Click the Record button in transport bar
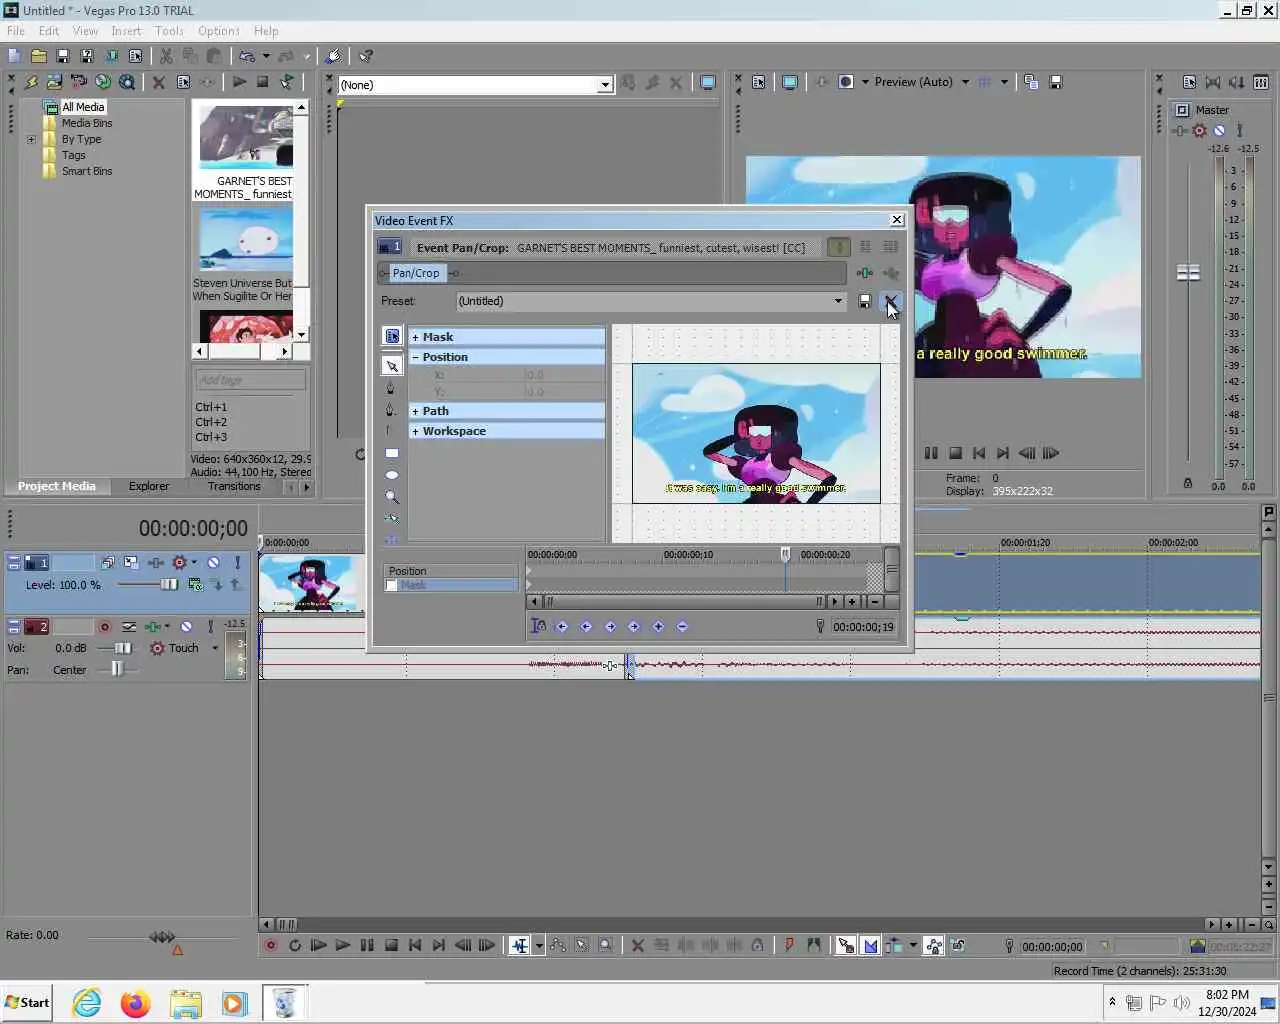Viewport: 1280px width, 1024px height. (x=270, y=945)
